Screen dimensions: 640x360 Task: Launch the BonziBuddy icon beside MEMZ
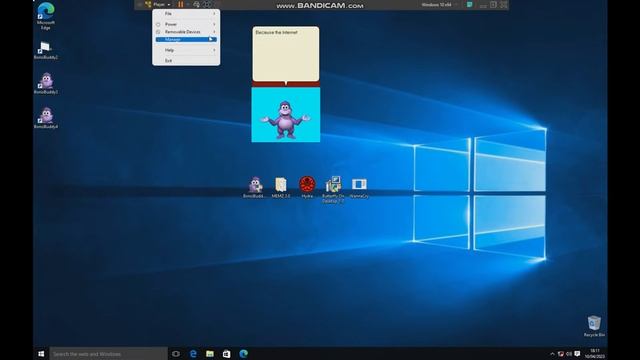pyautogui.click(x=255, y=188)
